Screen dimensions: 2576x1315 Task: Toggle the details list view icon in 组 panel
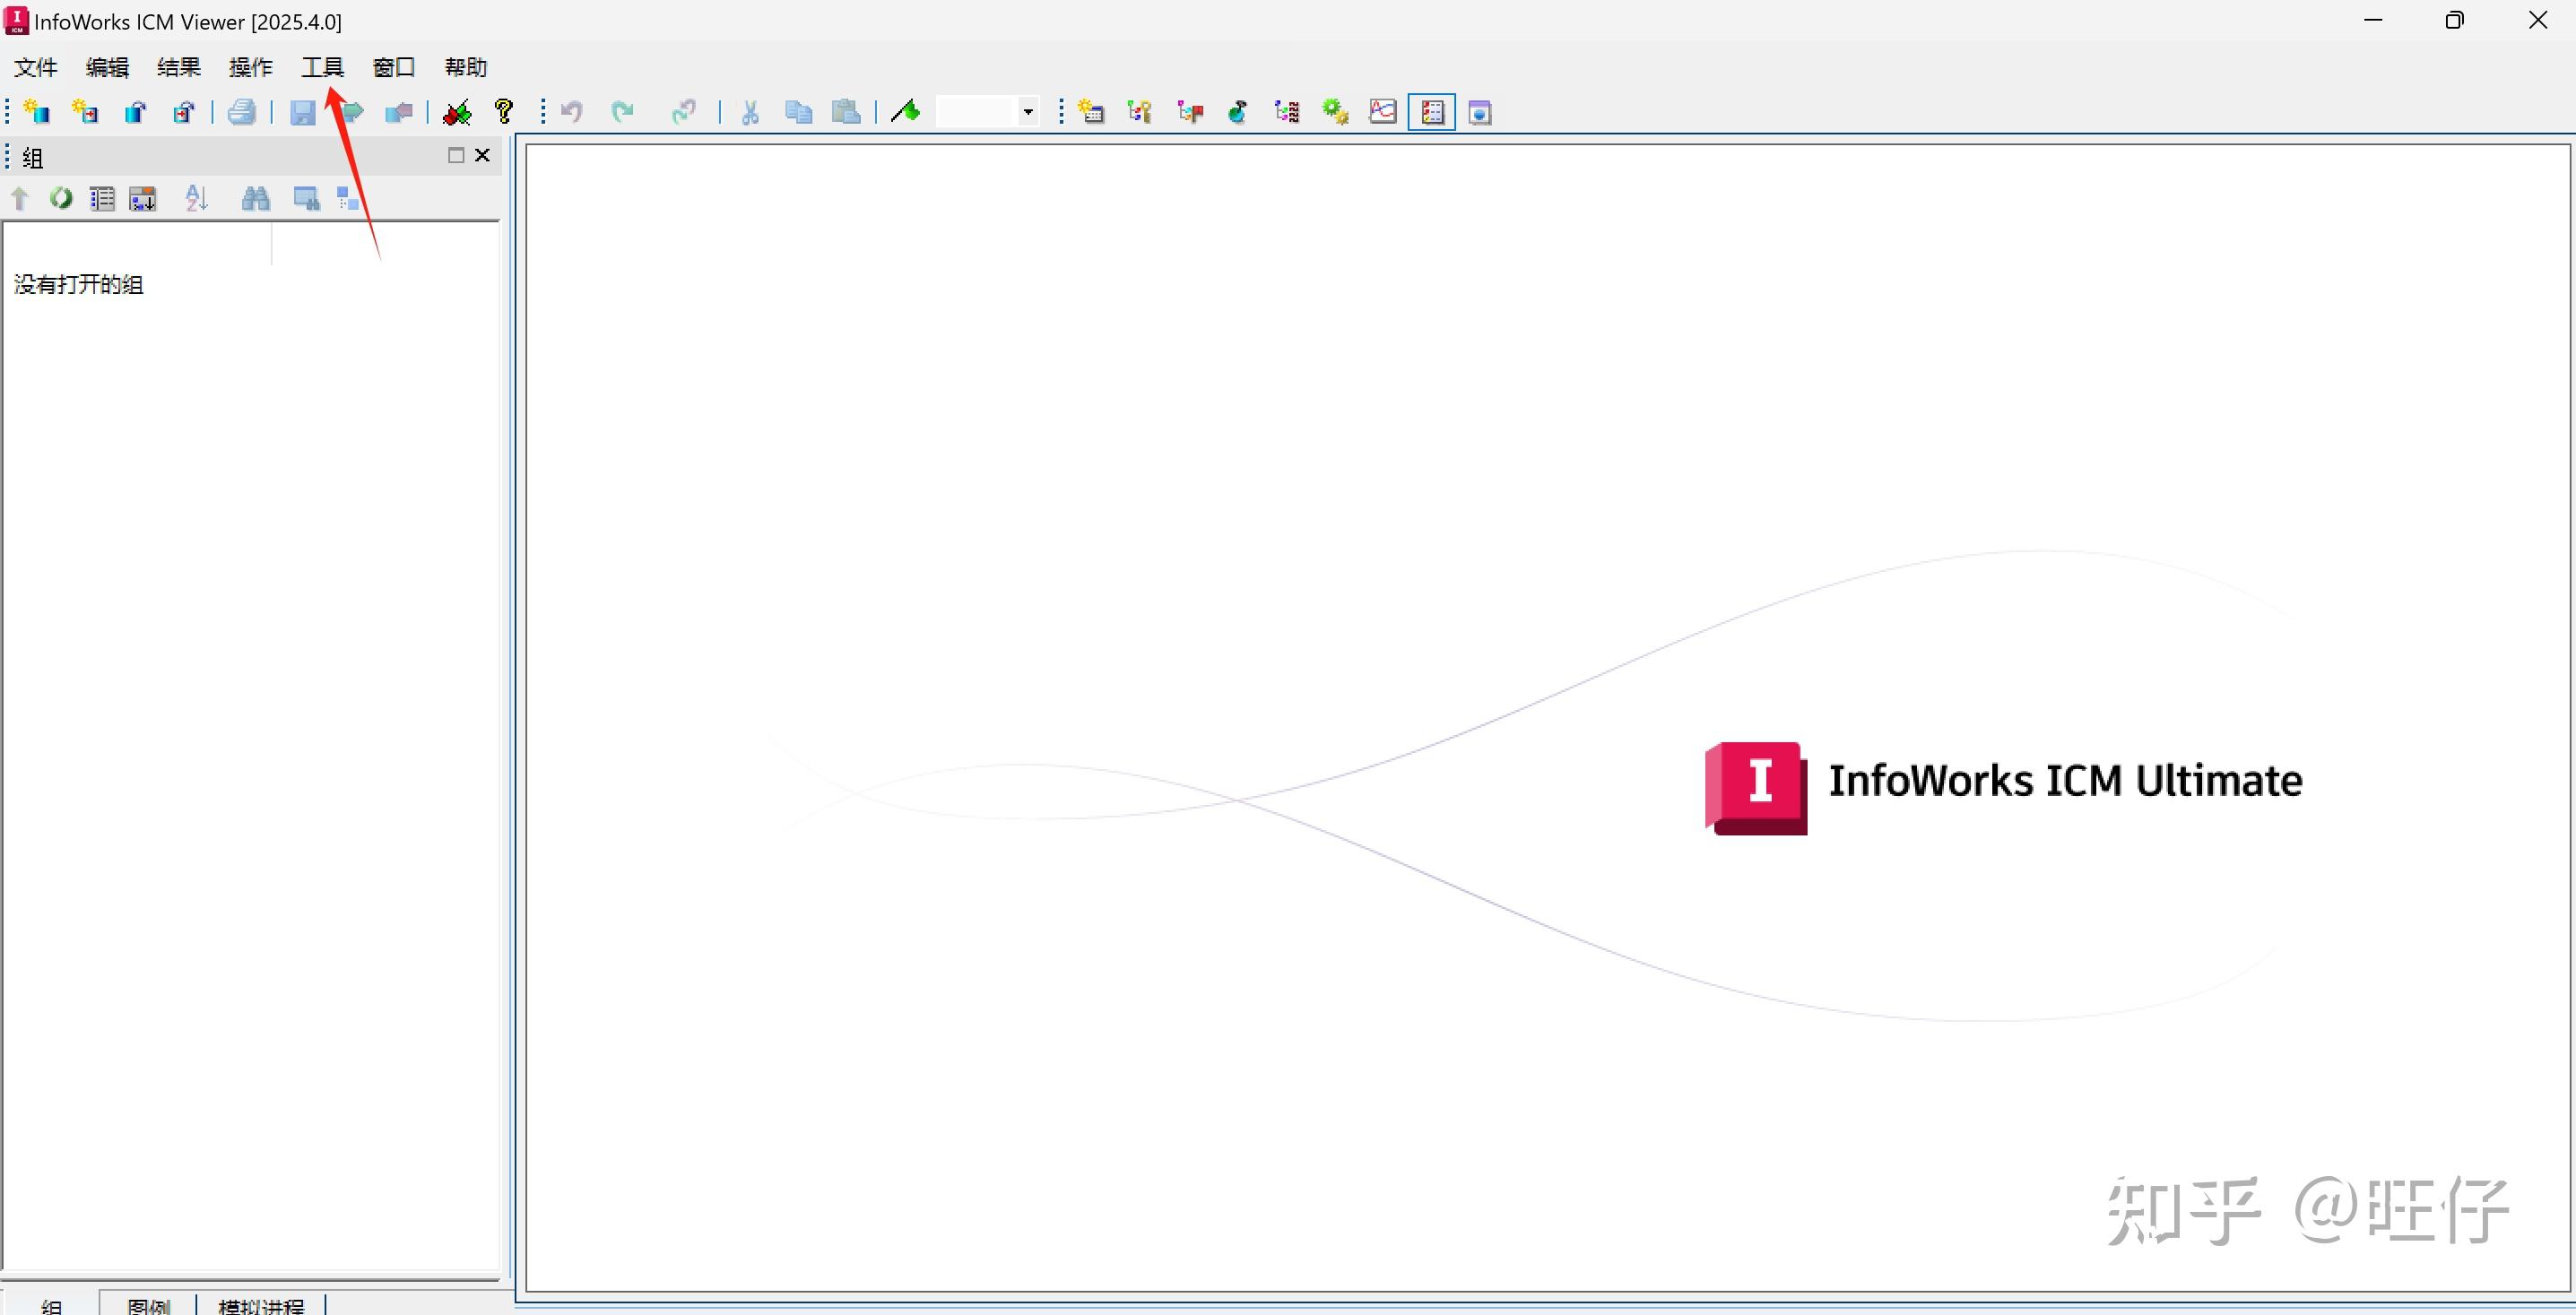pos(102,199)
